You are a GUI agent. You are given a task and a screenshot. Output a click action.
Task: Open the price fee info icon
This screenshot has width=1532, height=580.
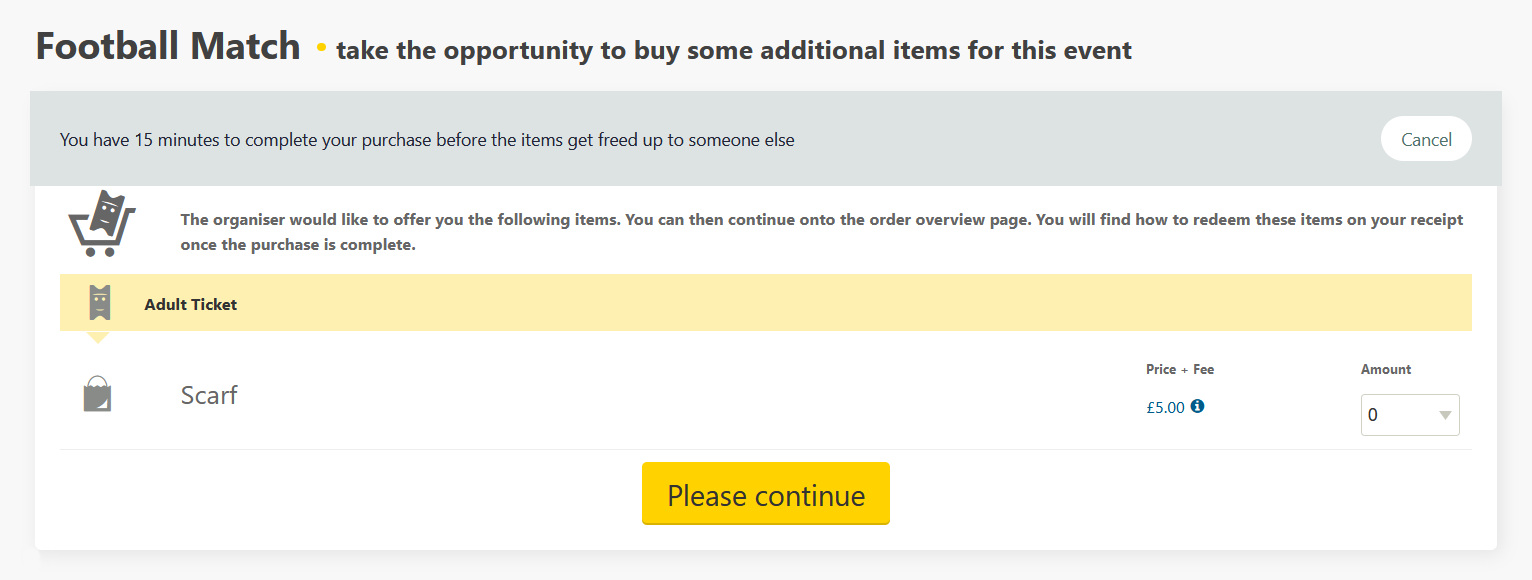point(1198,406)
